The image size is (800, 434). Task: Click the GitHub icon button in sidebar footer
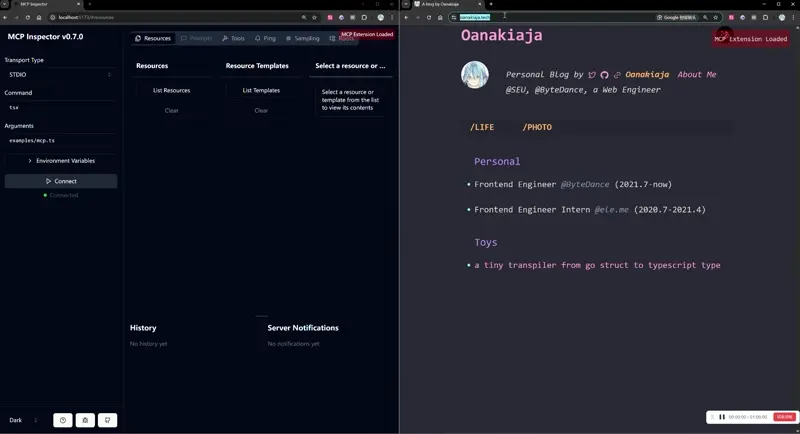108,420
